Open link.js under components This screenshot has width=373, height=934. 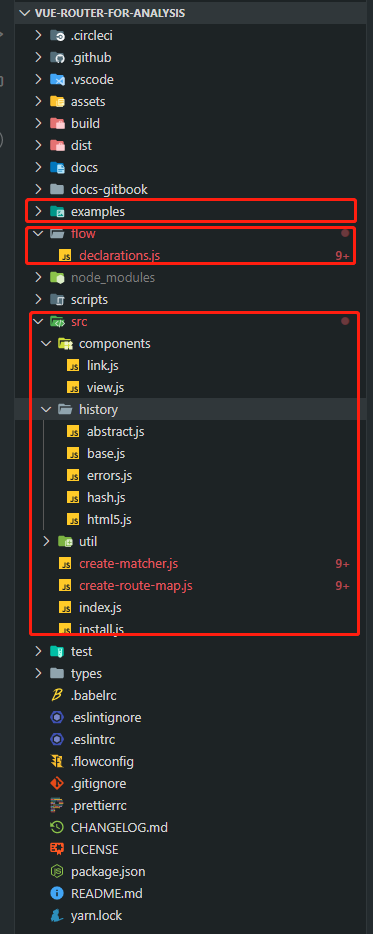(x=102, y=365)
